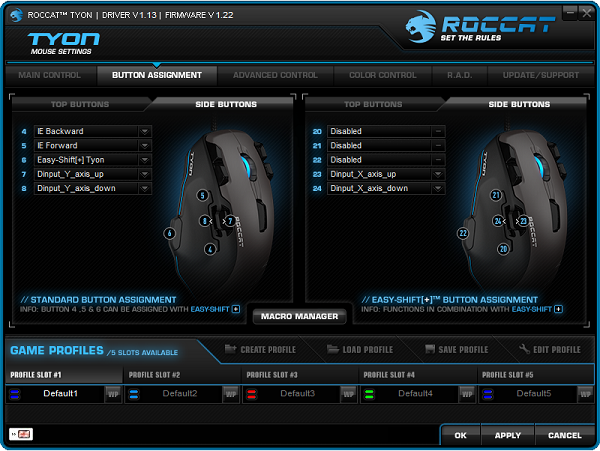Click button marker 6 on left mouse image
The width and height of the screenshot is (600, 451).
[170, 233]
